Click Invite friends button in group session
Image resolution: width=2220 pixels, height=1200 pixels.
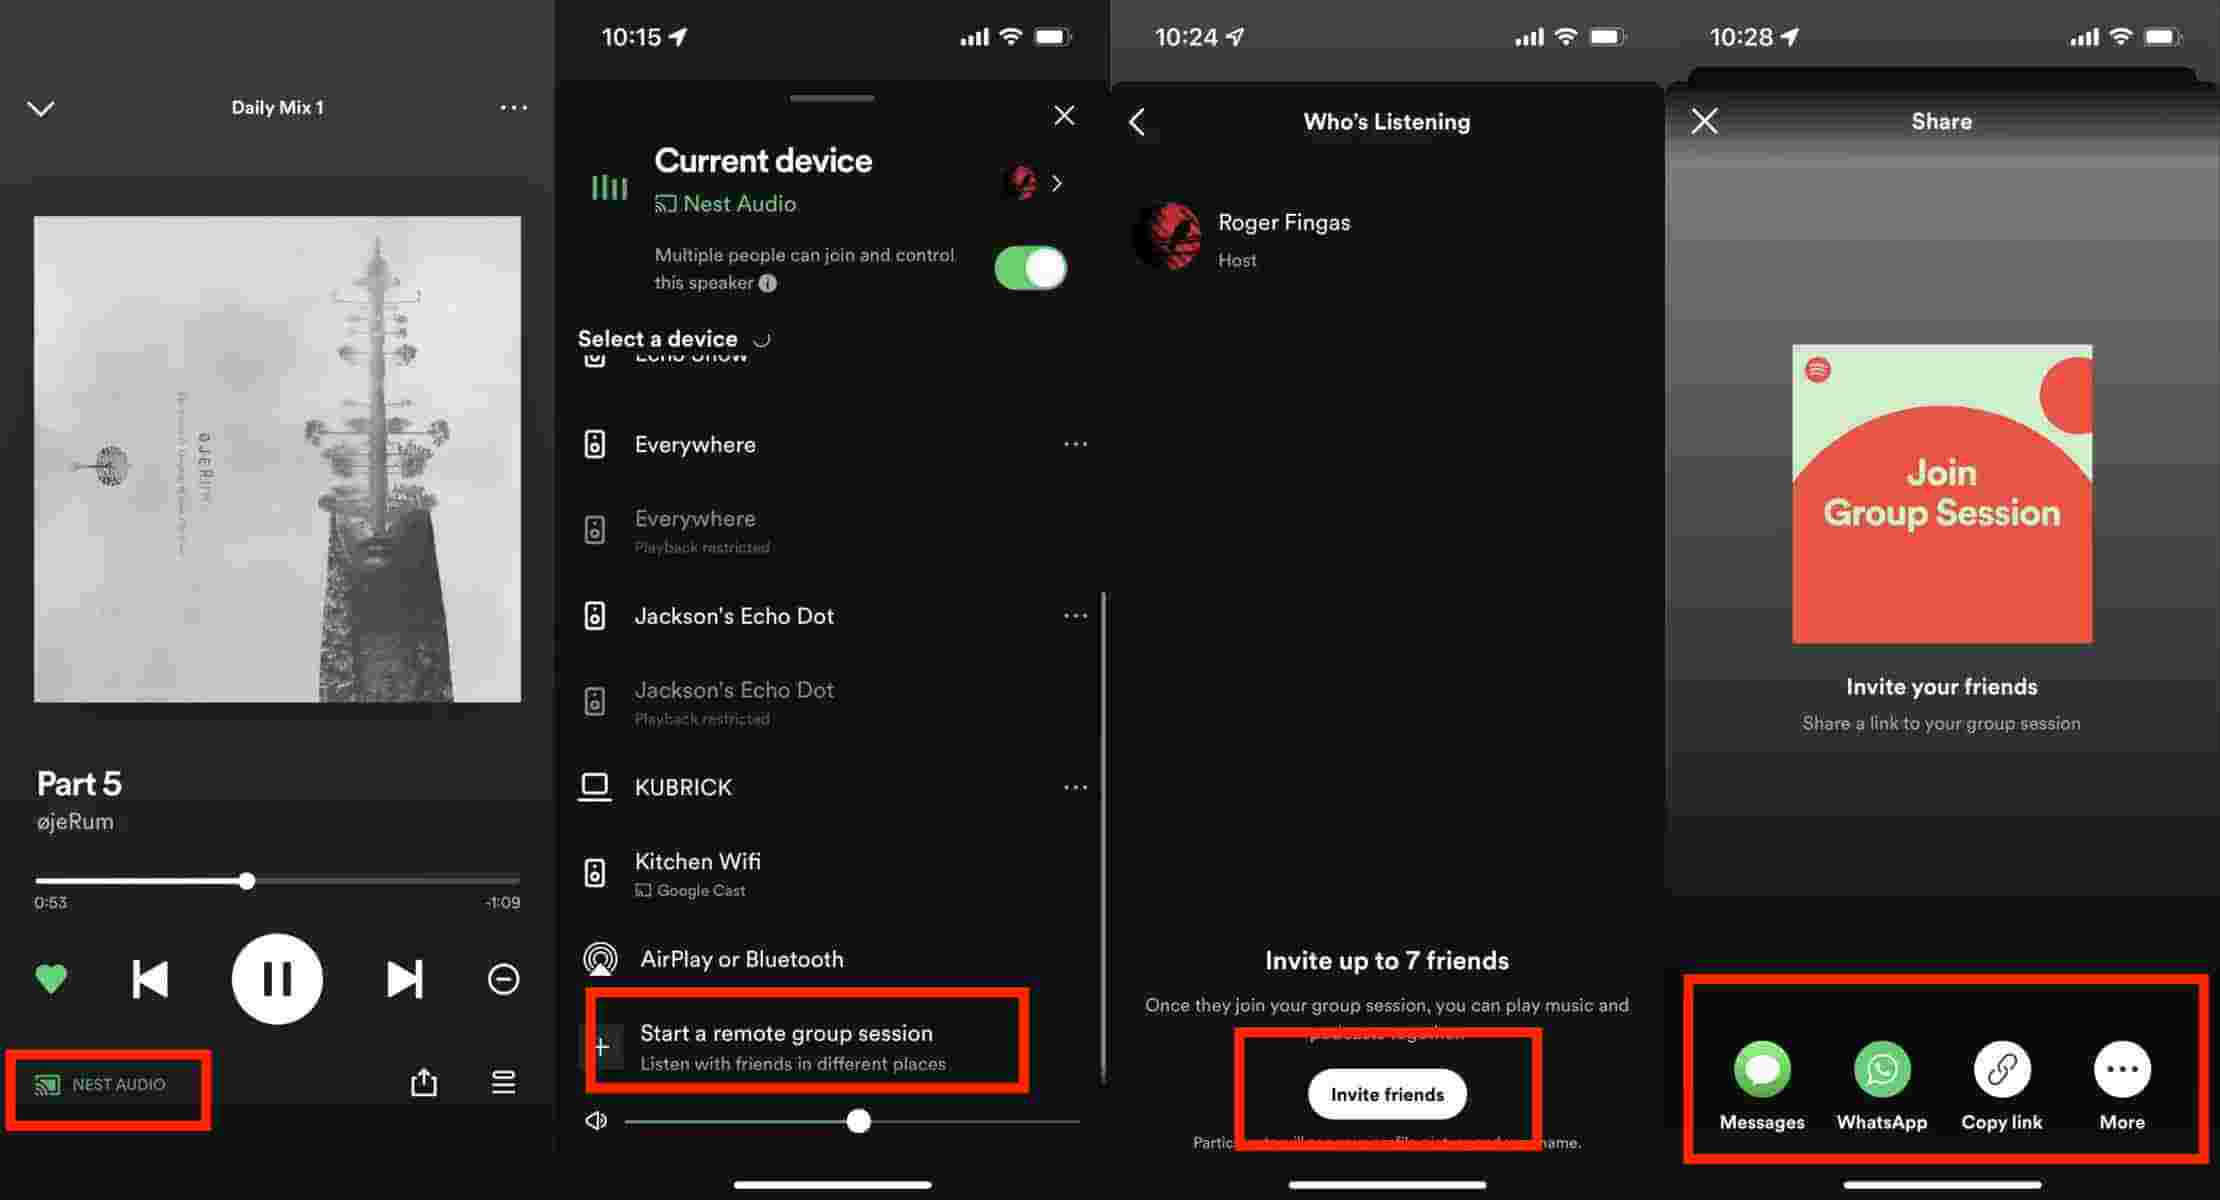pos(1385,1094)
